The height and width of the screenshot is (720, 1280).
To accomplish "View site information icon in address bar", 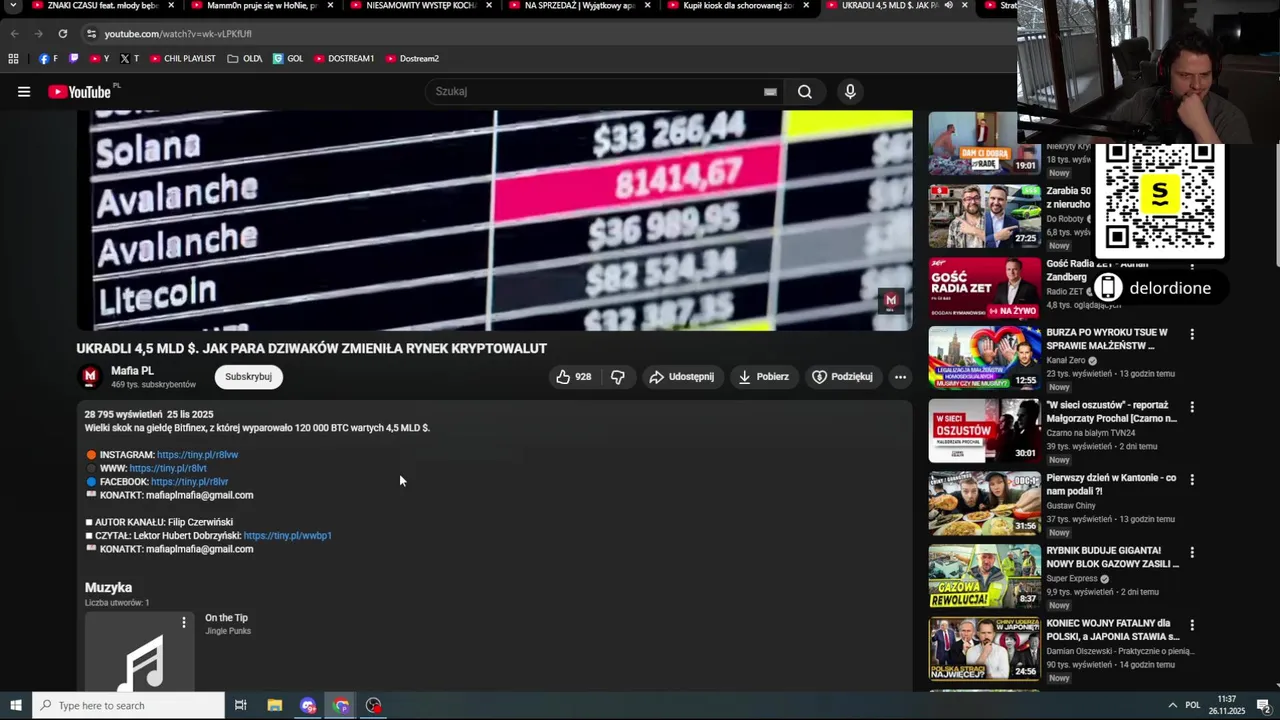I will pos(91,34).
